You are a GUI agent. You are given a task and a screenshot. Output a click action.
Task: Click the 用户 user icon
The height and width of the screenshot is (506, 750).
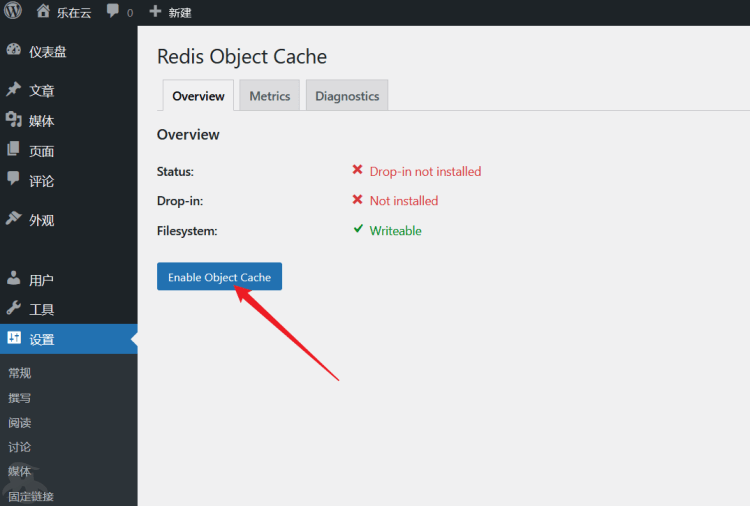(13, 277)
